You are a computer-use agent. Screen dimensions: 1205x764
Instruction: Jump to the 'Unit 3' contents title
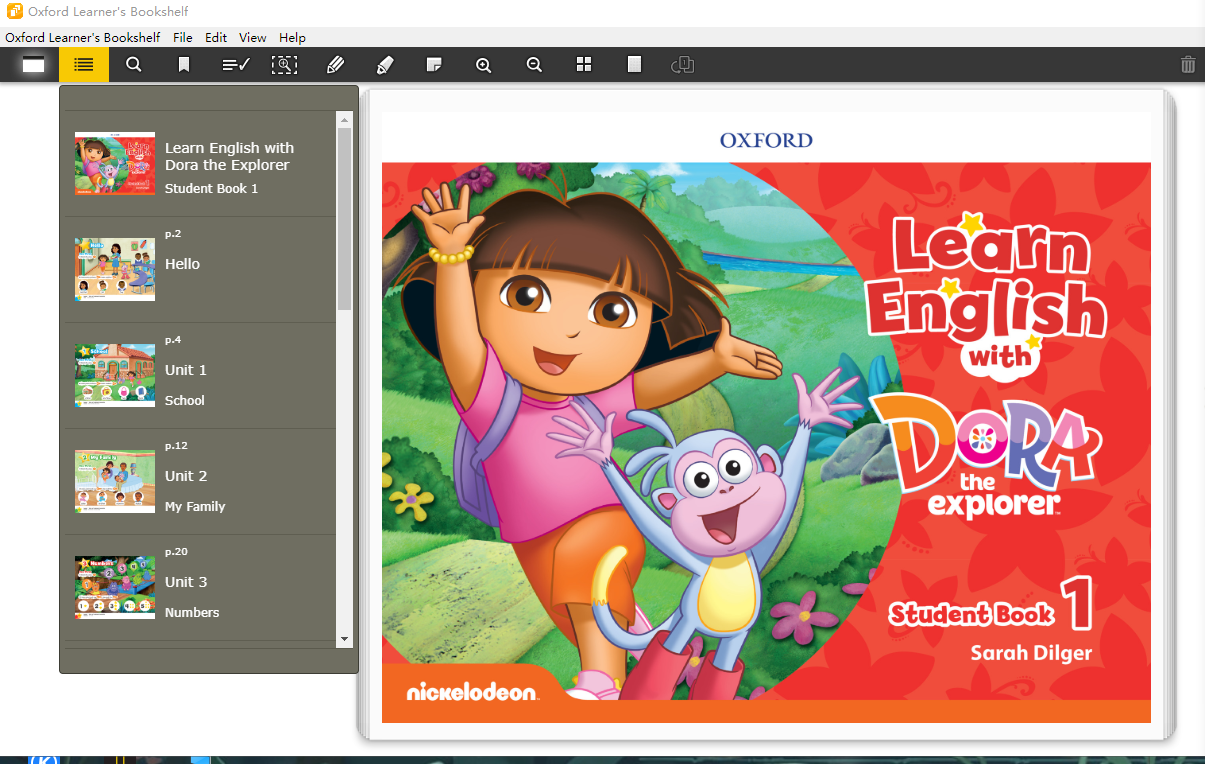pyautogui.click(x=186, y=582)
